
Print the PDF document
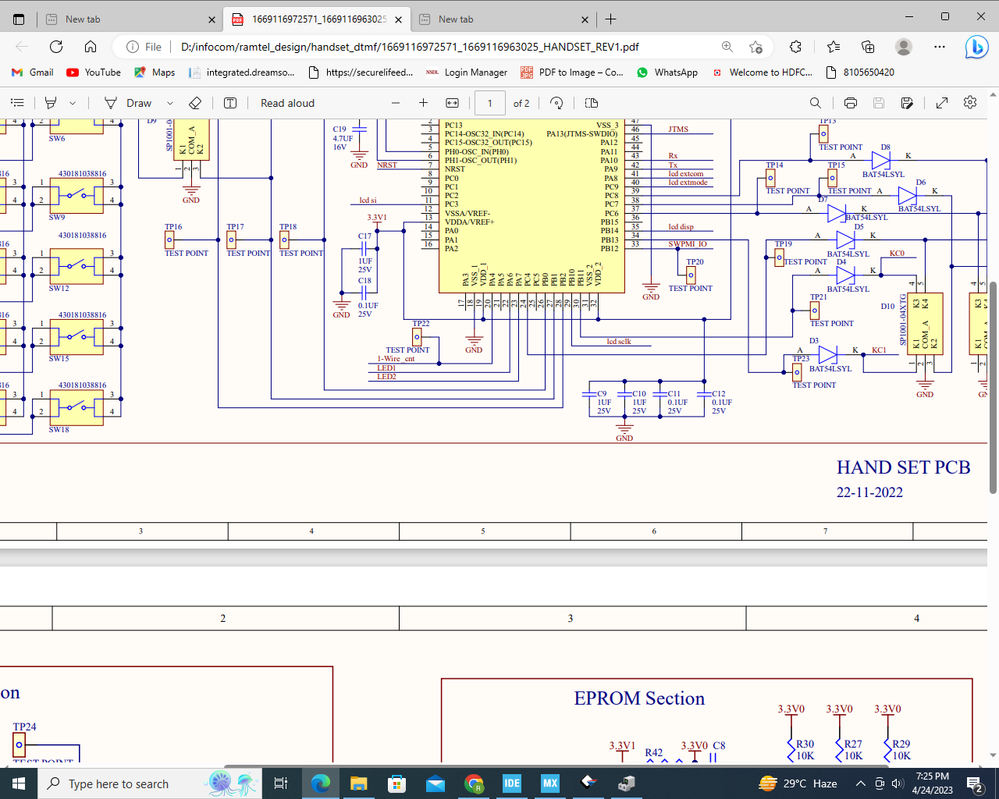coord(850,103)
